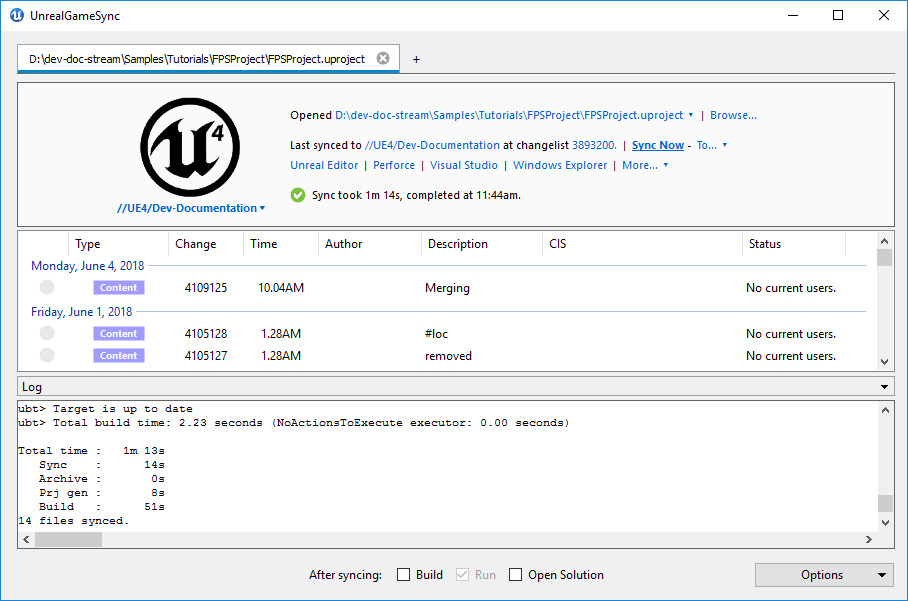Screen dimensions: 908x601
Task: Add a new tab with plus button
Action: [416, 59]
